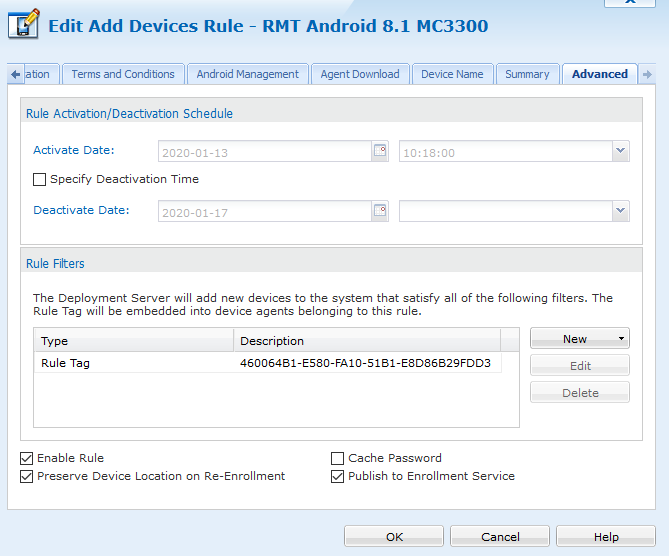Expand the activation time dropdown
The image size is (669, 556).
point(620,152)
